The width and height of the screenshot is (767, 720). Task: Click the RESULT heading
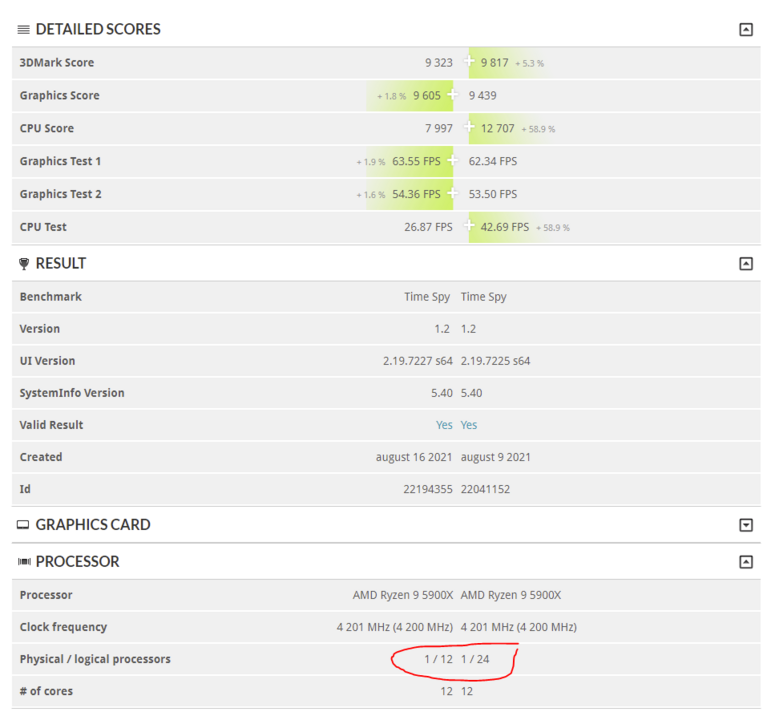pos(61,264)
